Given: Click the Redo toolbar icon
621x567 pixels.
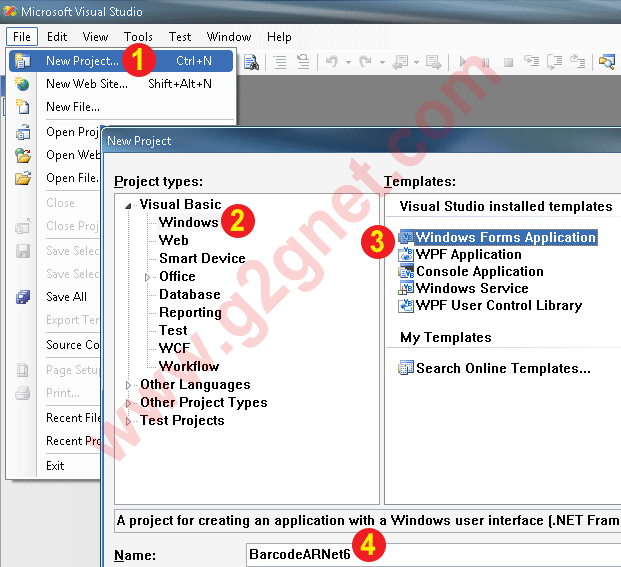Looking at the screenshot, I should tap(366, 62).
